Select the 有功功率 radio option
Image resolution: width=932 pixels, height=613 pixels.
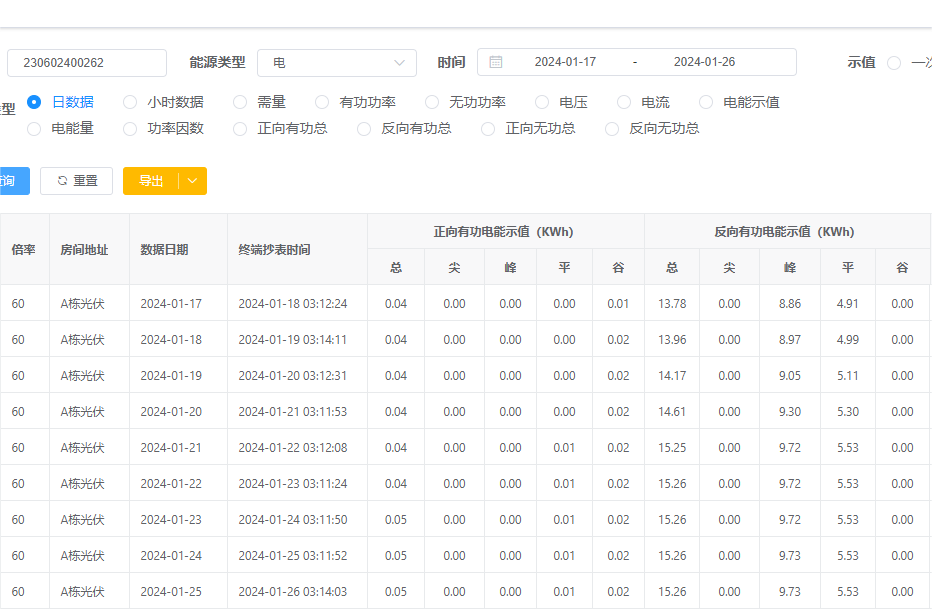322,102
